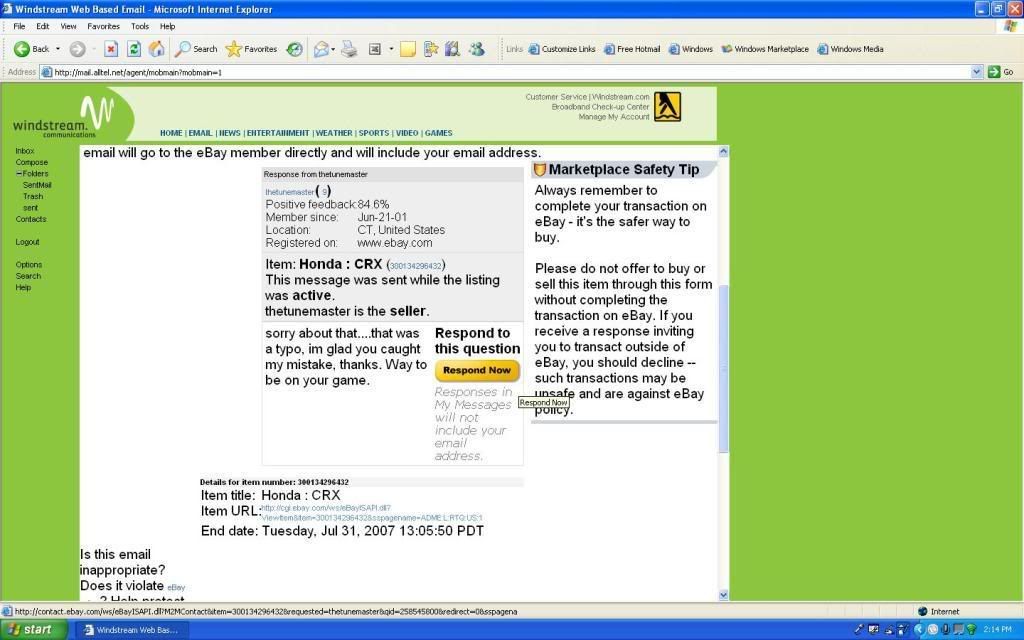Screen dimensions: 1024x640
Task: Click the scroll down arrow of email pane
Action: (724, 595)
